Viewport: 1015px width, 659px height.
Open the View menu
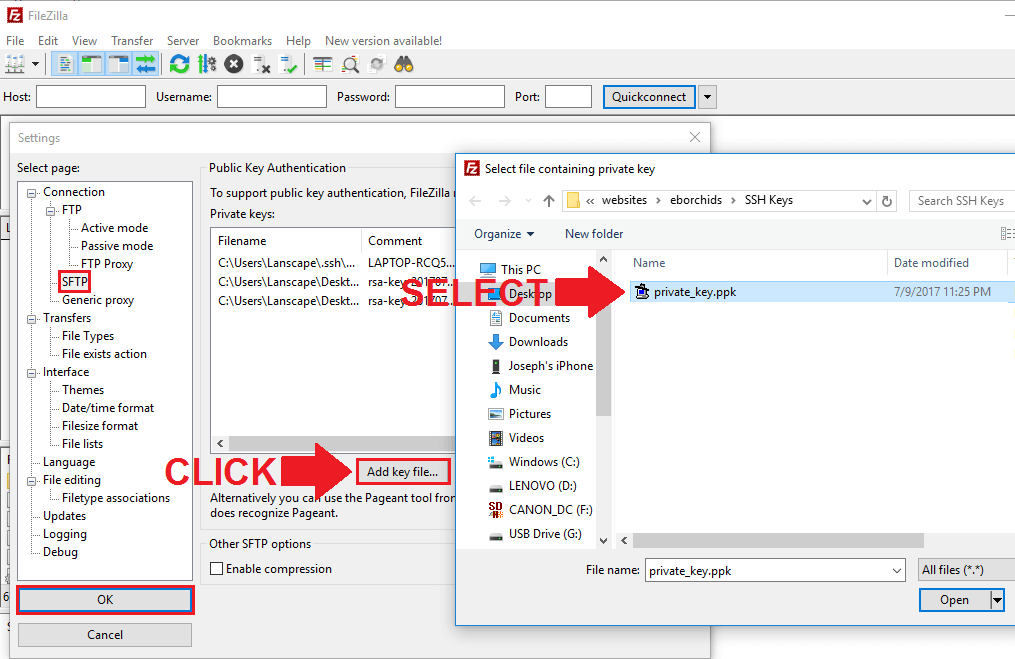[x=84, y=41]
